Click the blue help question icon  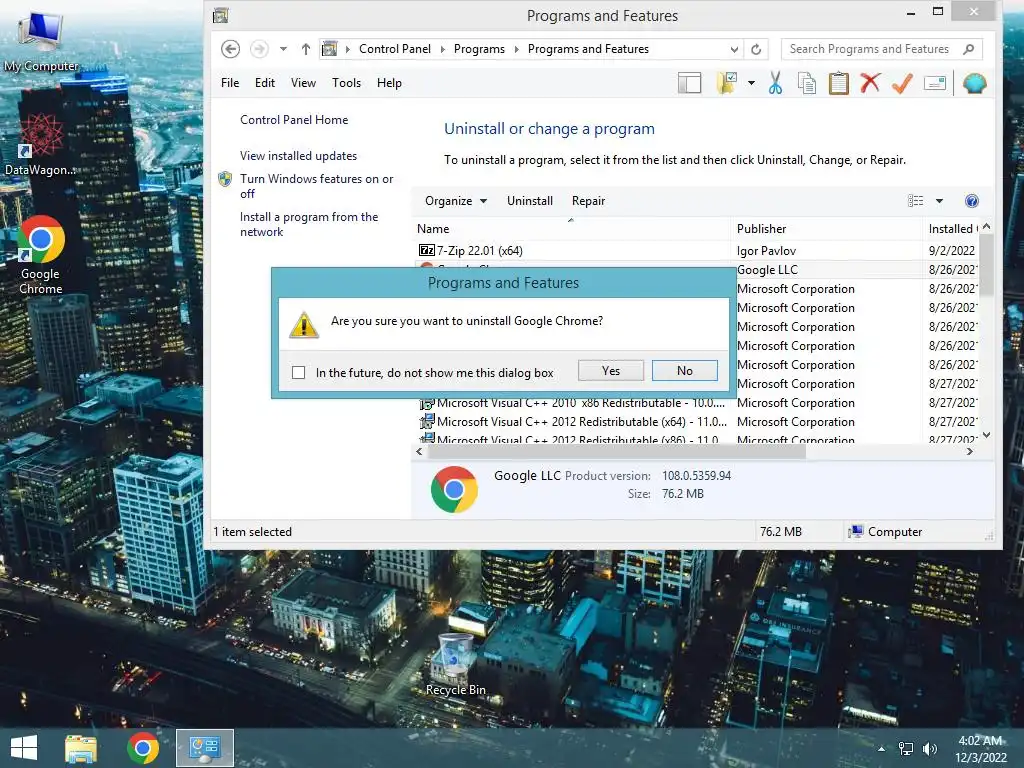[x=972, y=201]
